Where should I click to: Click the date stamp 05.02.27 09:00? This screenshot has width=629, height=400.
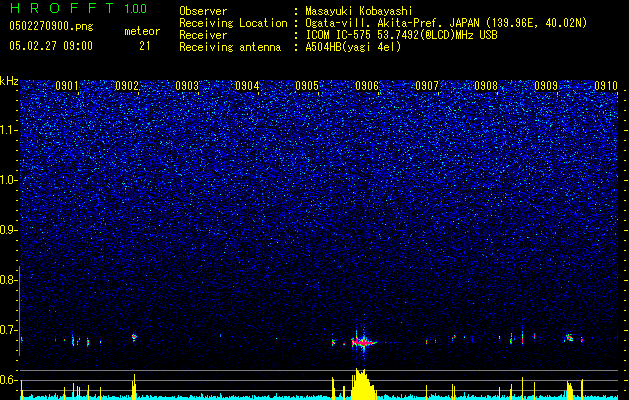point(51,46)
